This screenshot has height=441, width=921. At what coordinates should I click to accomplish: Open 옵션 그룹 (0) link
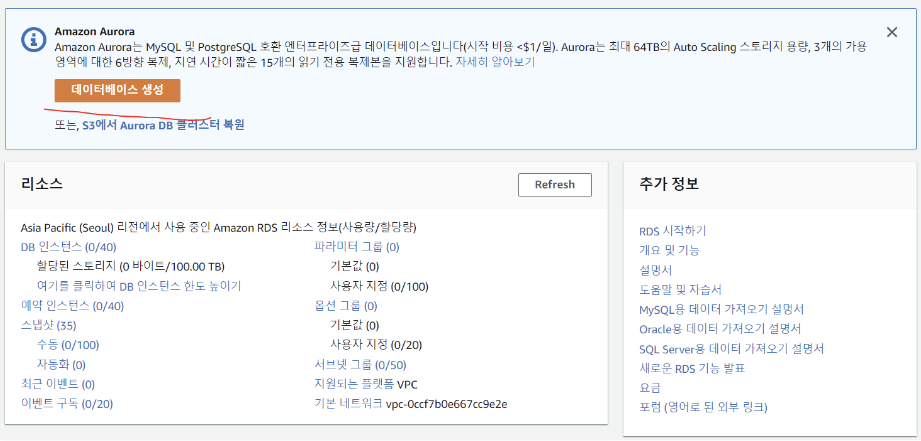click(346, 306)
